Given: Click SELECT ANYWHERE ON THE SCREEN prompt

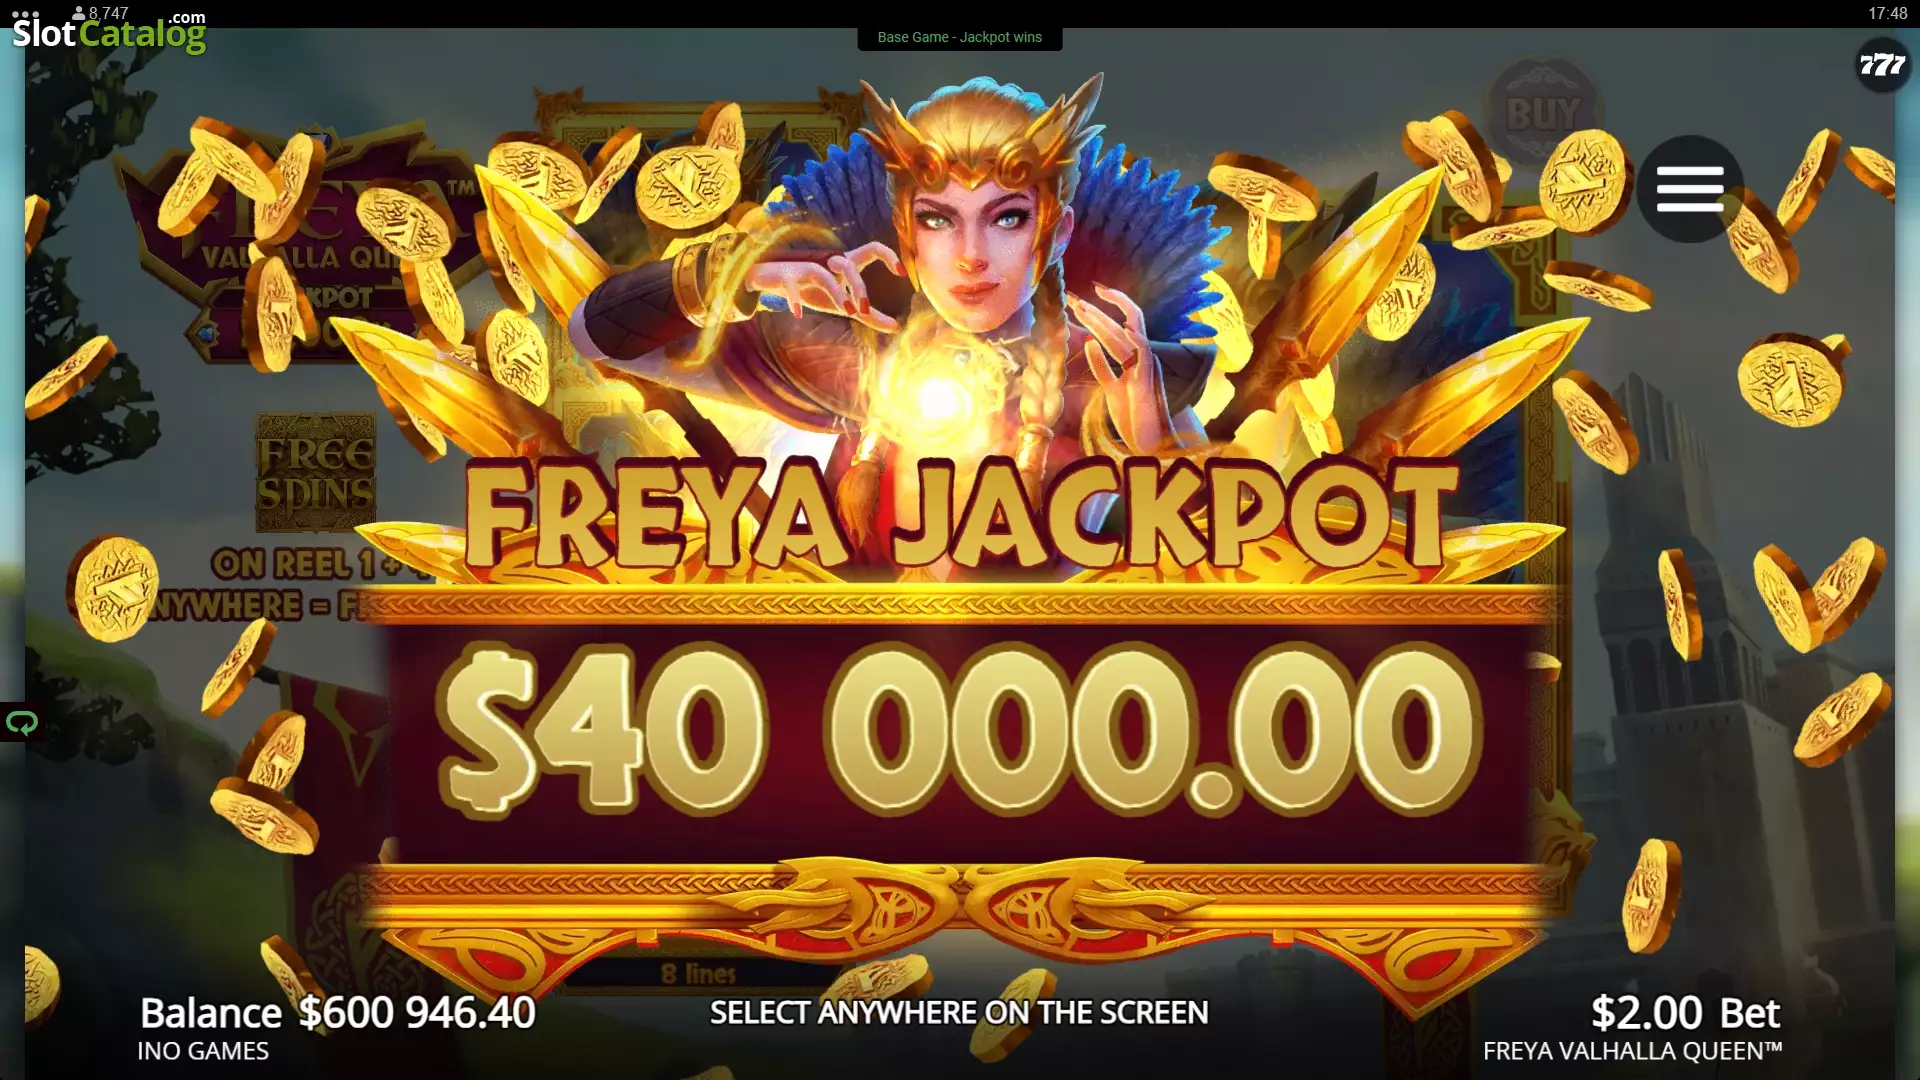Looking at the screenshot, I should tap(959, 1012).
